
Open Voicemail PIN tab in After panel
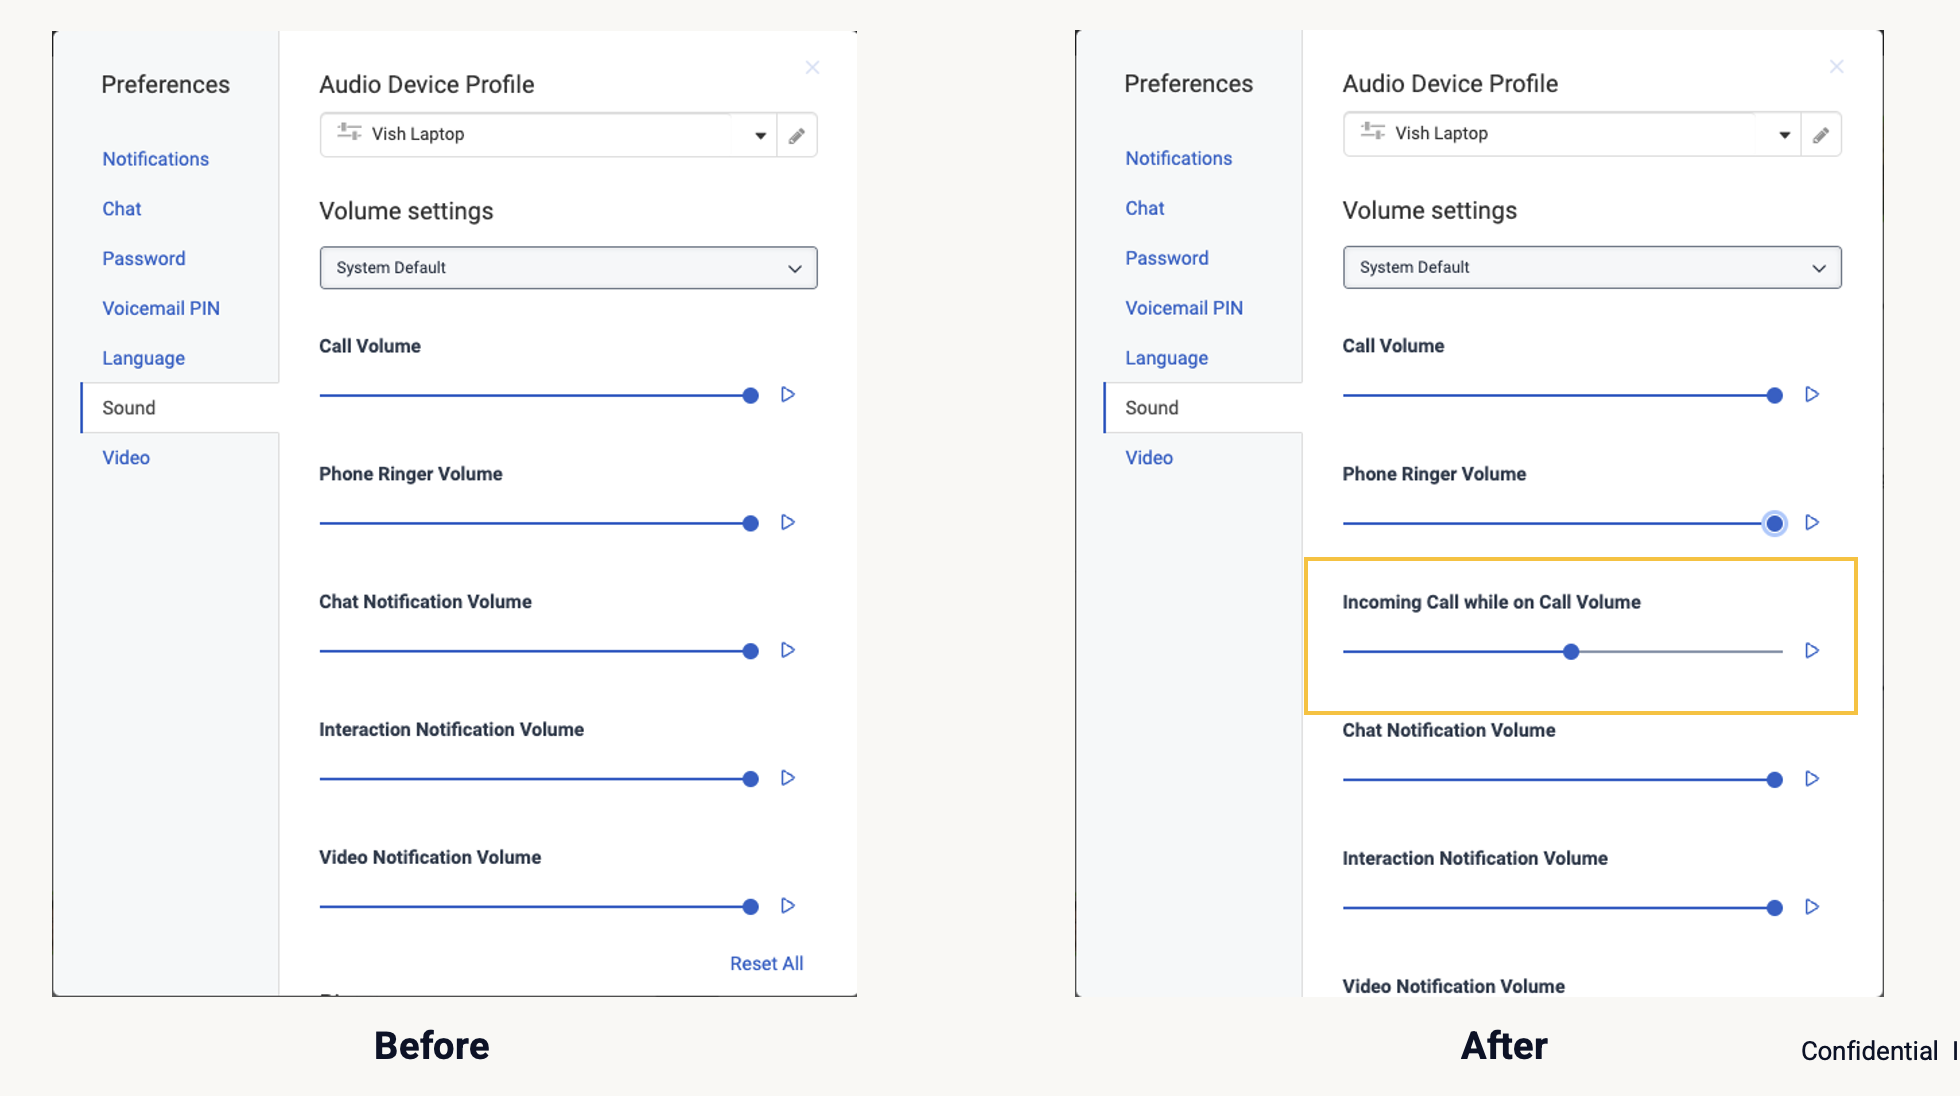click(1184, 308)
